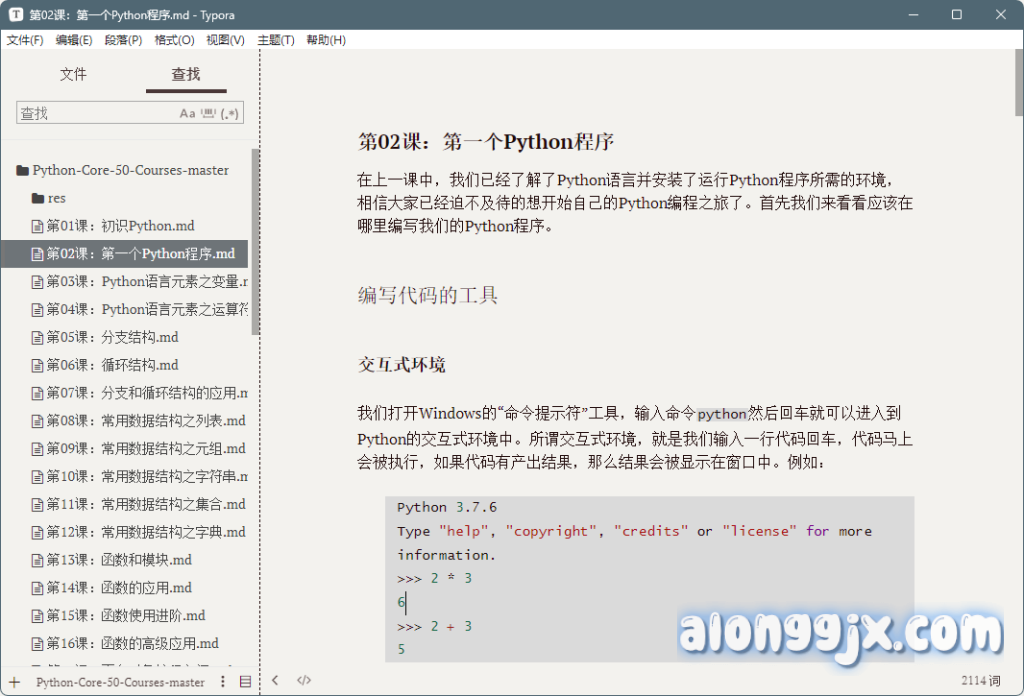
Task: Open the 主题(T) theme menu
Action: 276,40
